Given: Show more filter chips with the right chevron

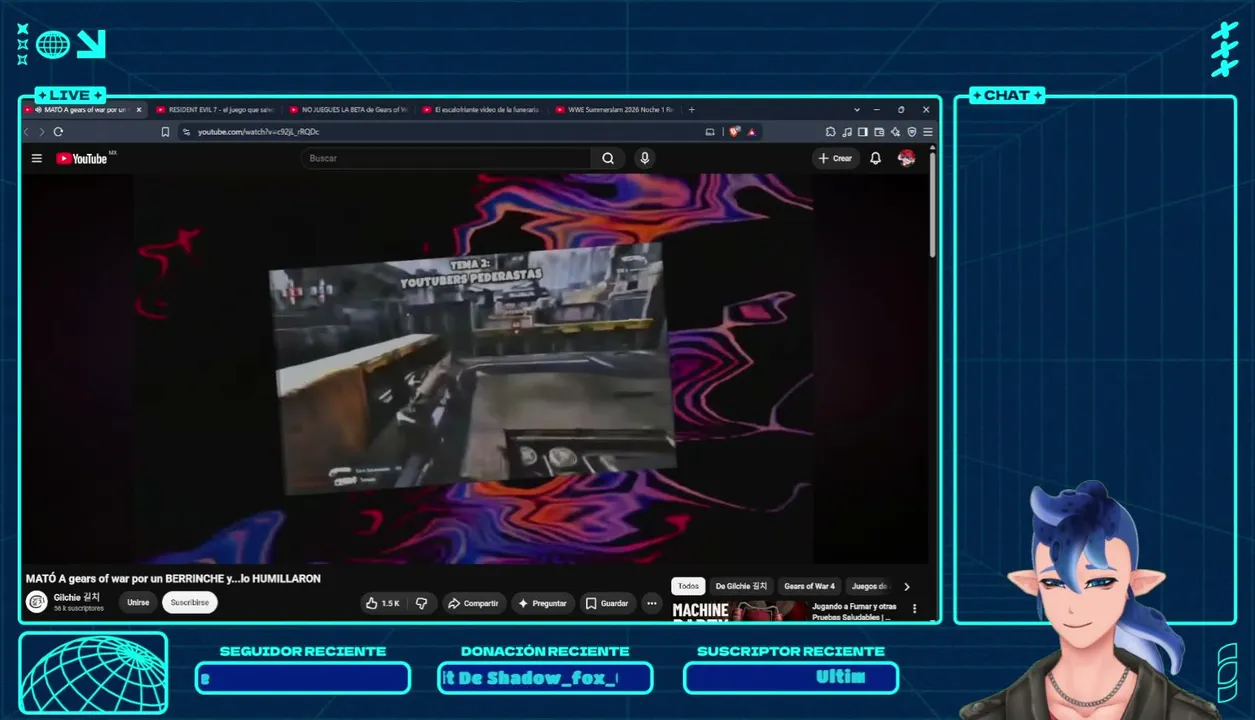Looking at the screenshot, I should [907, 587].
